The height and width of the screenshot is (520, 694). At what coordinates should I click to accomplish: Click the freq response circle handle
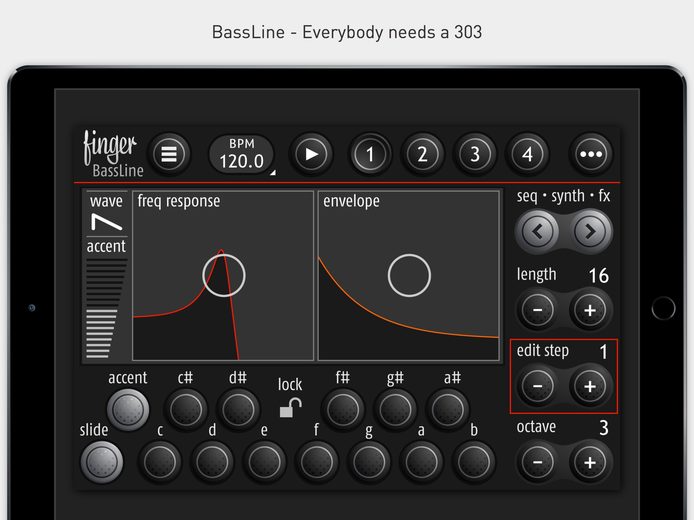click(x=224, y=275)
